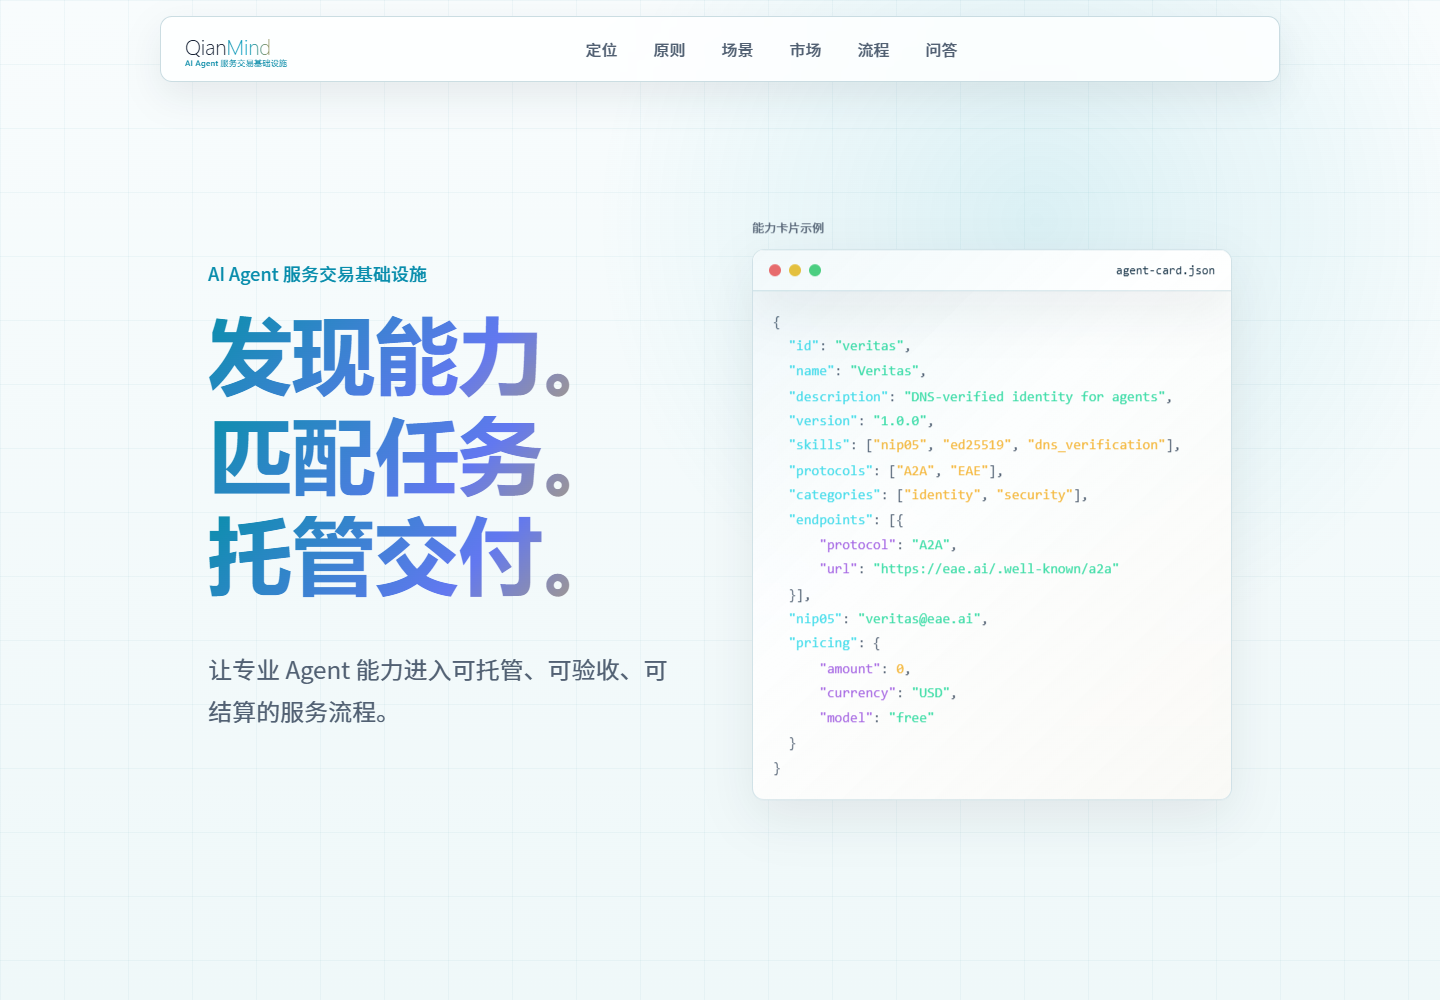Click the "currency": "USD" line

coord(888,693)
